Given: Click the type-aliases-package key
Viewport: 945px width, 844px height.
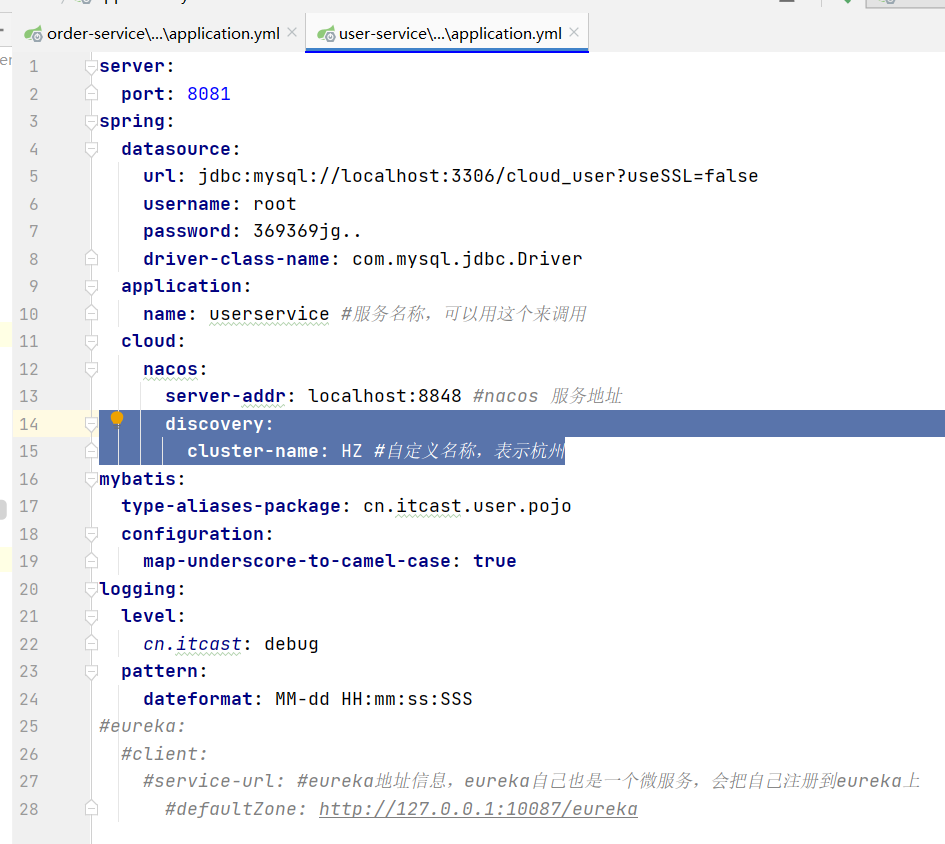Looking at the screenshot, I should click(231, 506).
